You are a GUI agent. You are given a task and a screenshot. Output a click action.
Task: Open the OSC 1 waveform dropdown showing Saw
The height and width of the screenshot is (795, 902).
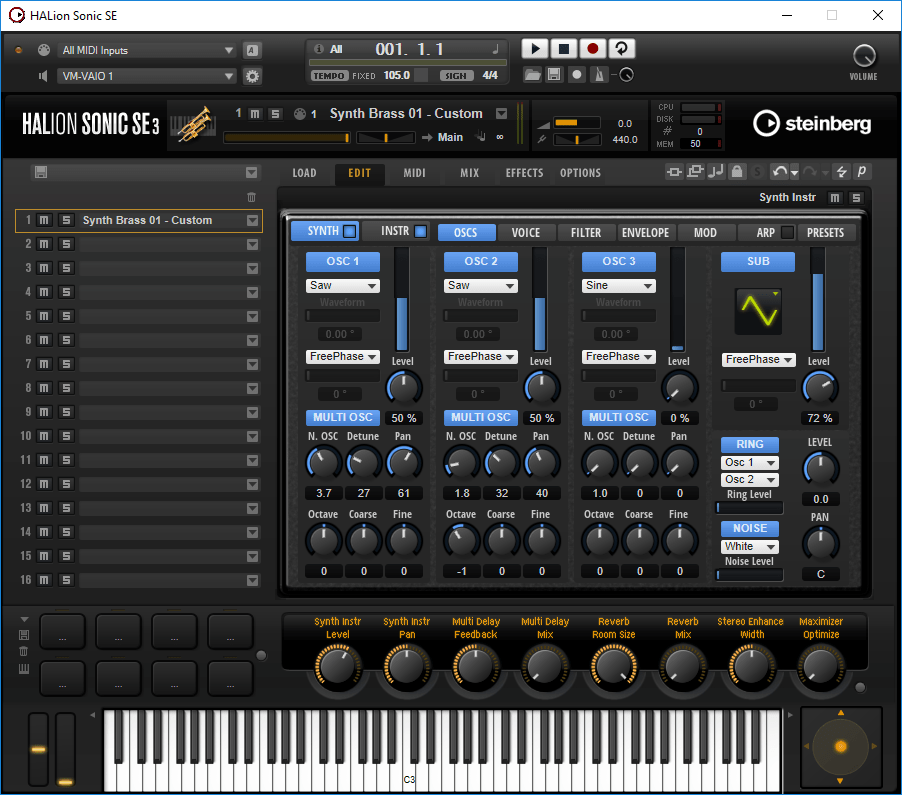pyautogui.click(x=343, y=284)
